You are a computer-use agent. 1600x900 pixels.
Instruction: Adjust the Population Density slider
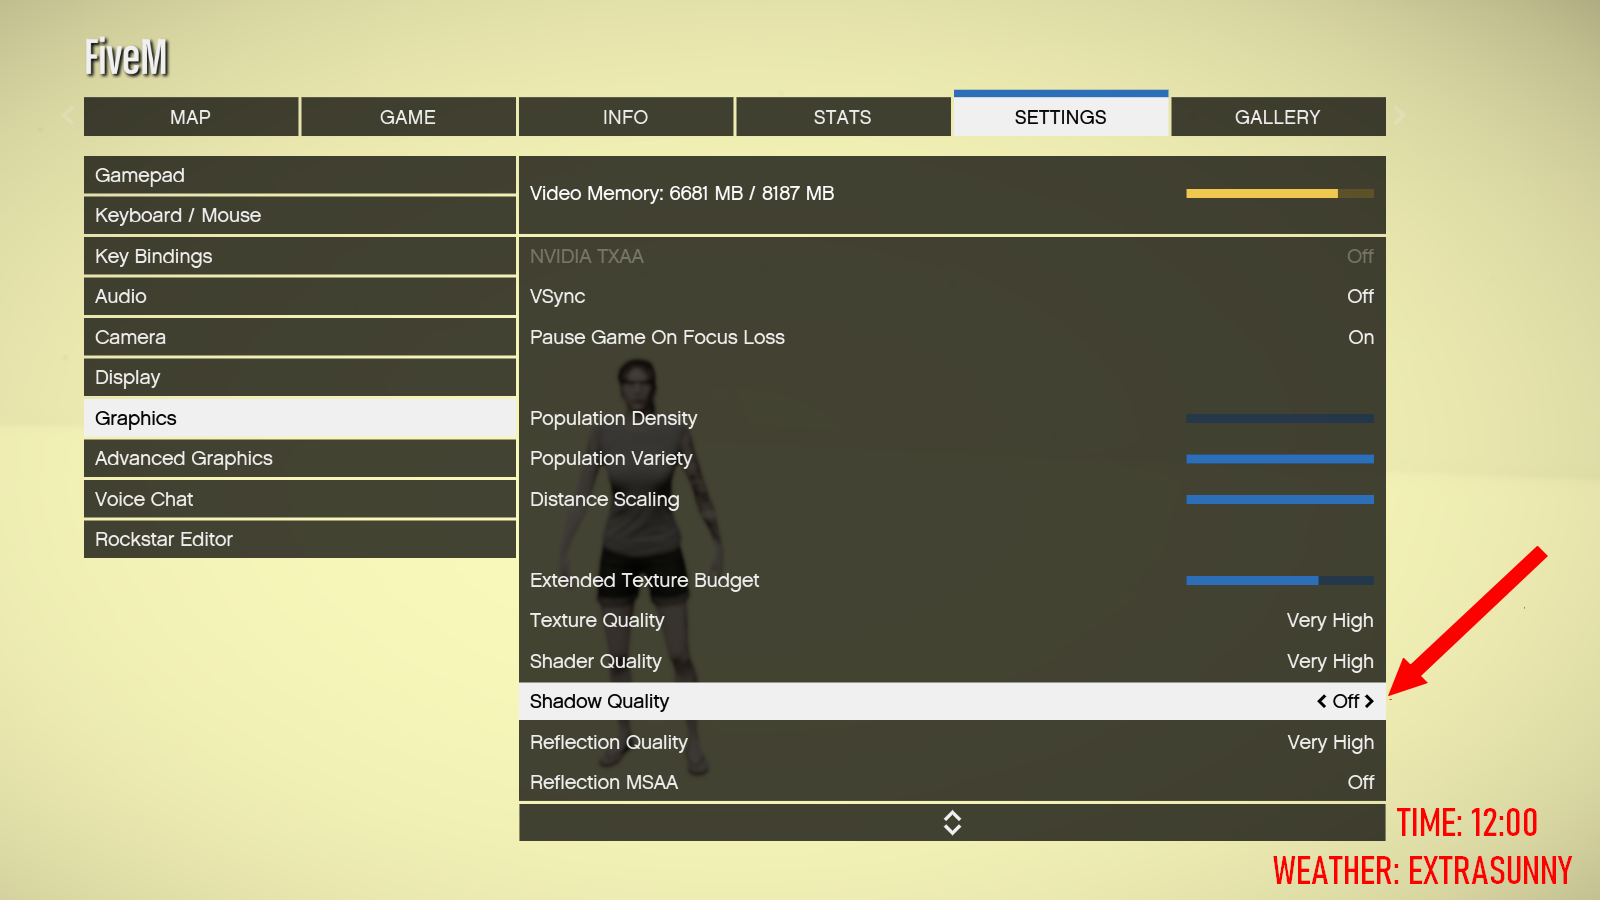click(x=1280, y=418)
